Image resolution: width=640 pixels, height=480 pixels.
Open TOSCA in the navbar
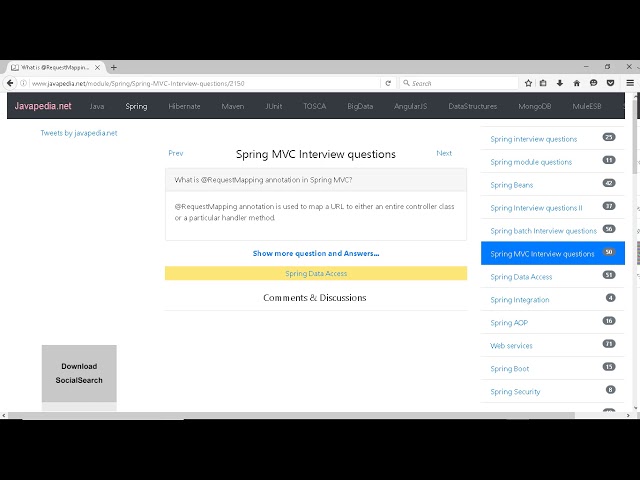[315, 106]
